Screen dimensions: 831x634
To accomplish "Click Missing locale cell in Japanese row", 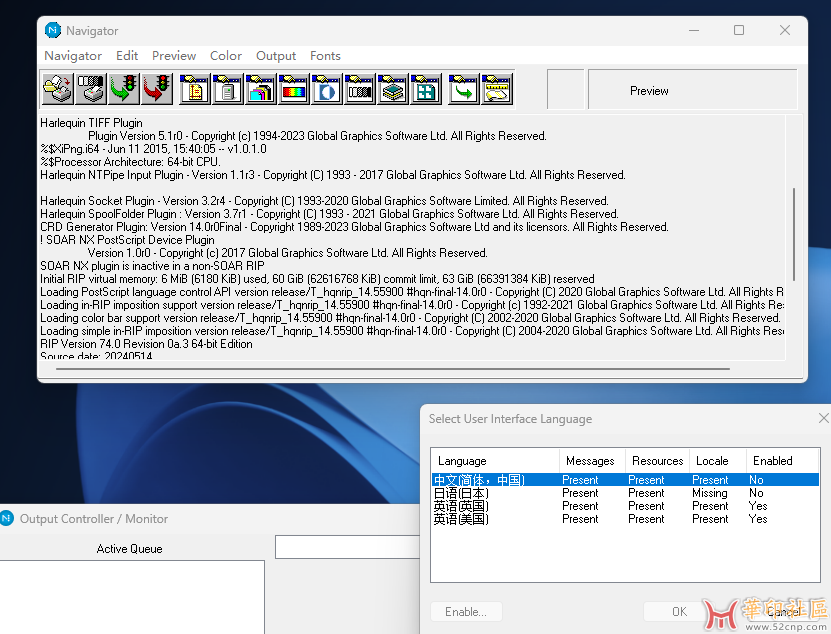I will (x=710, y=493).
